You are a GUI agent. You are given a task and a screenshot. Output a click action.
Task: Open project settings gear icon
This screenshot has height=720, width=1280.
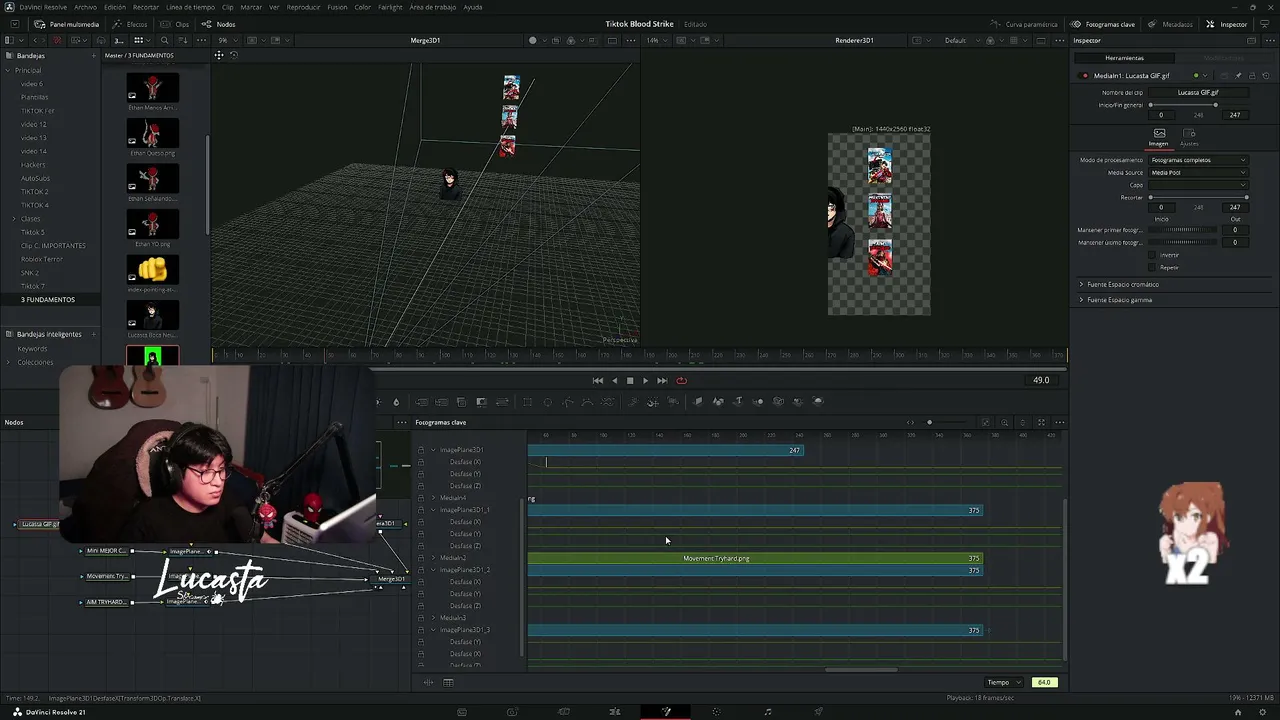click(x=1263, y=712)
